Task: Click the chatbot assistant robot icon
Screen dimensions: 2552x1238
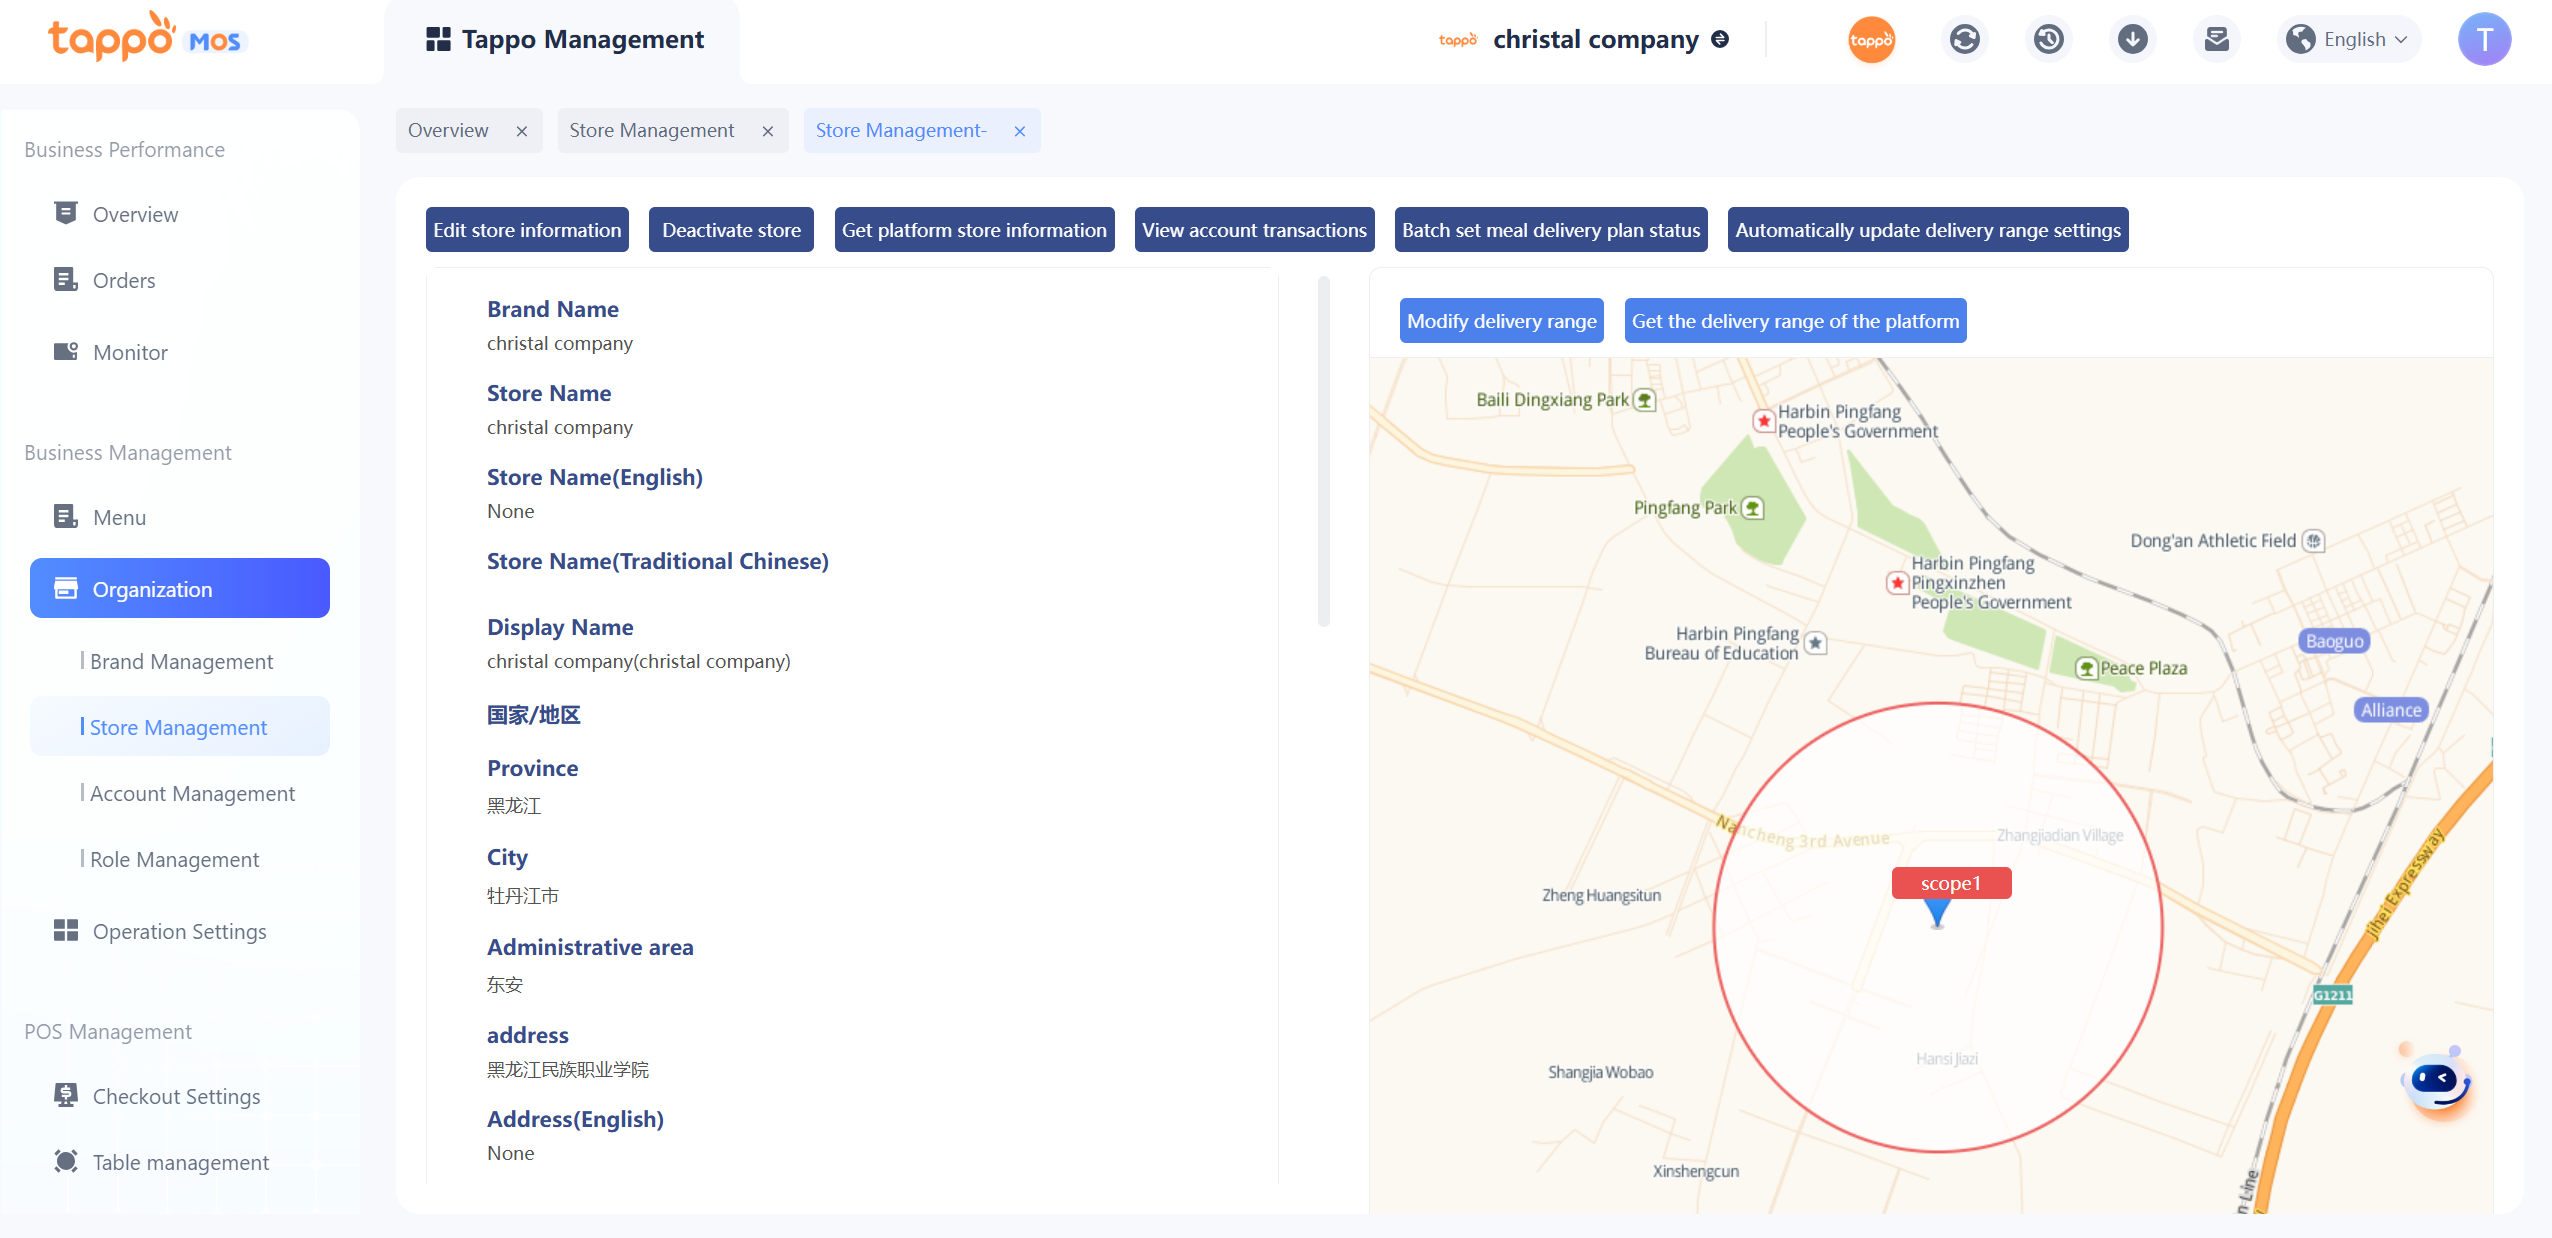Action: 2436,1082
